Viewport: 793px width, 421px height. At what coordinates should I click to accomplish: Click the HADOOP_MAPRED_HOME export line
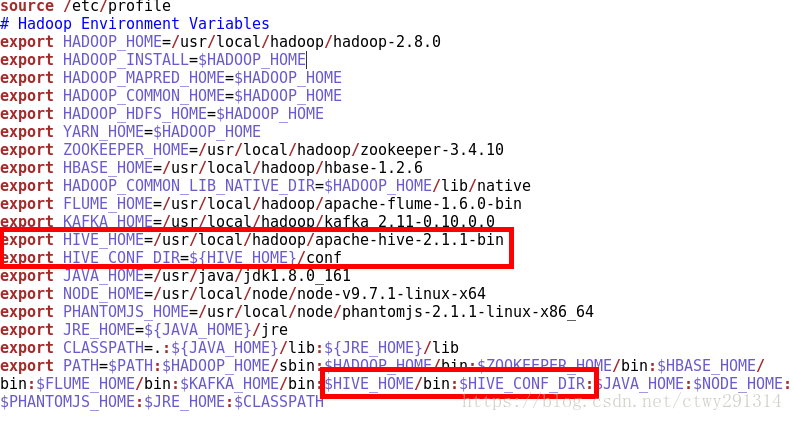pos(171,78)
